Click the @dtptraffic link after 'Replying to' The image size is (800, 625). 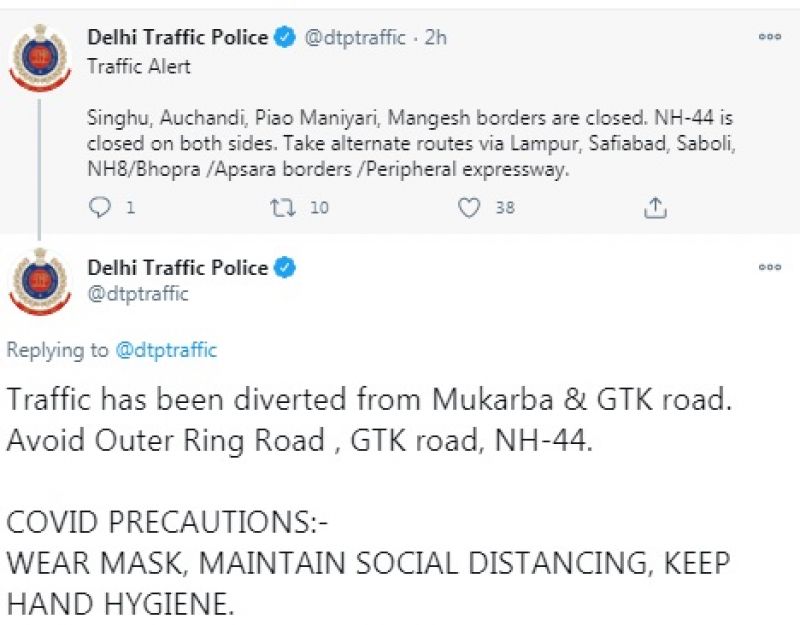point(166,350)
